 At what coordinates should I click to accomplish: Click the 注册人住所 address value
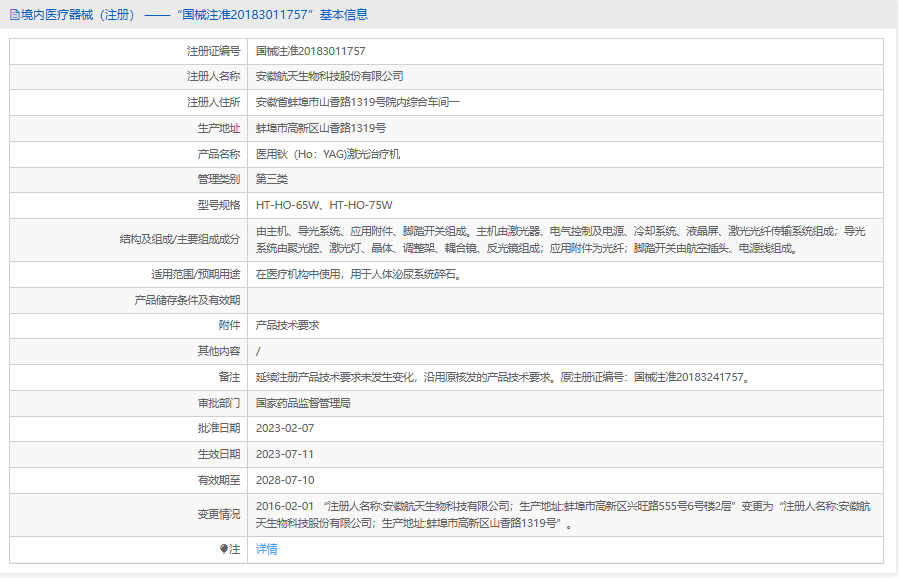(x=357, y=102)
